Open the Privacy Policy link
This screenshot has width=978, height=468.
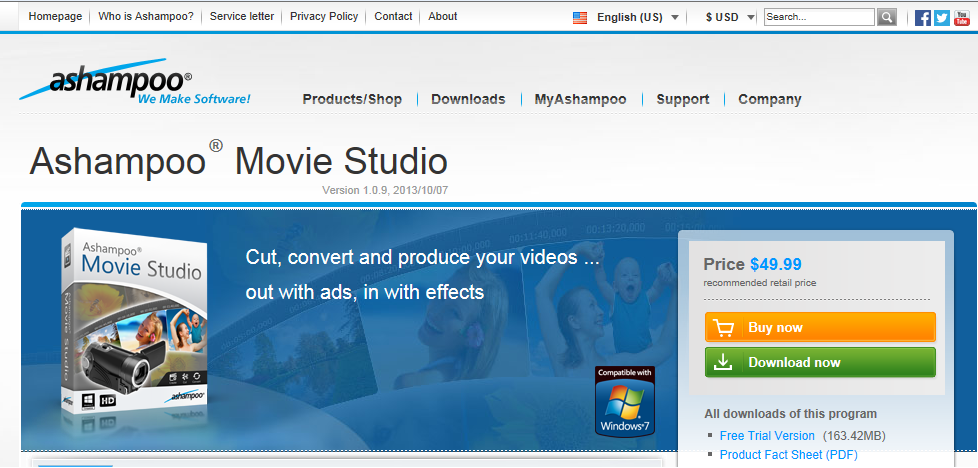[x=324, y=16]
